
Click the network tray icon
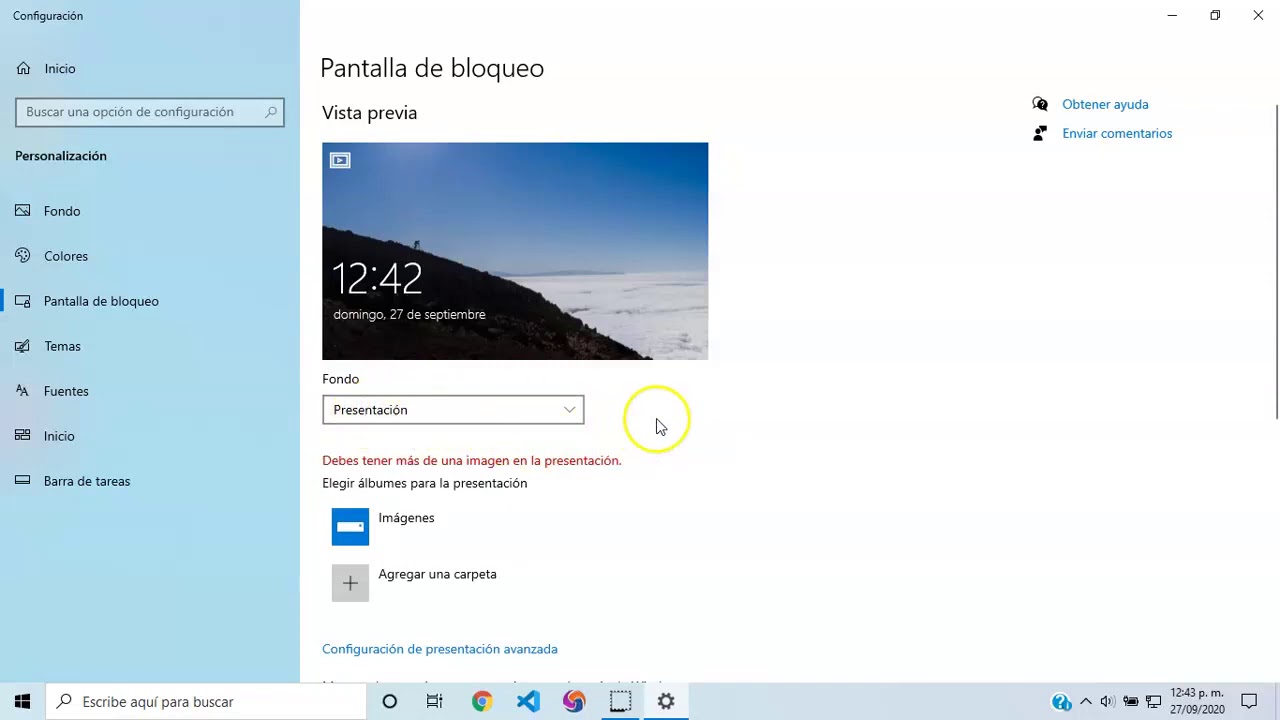[1153, 702]
